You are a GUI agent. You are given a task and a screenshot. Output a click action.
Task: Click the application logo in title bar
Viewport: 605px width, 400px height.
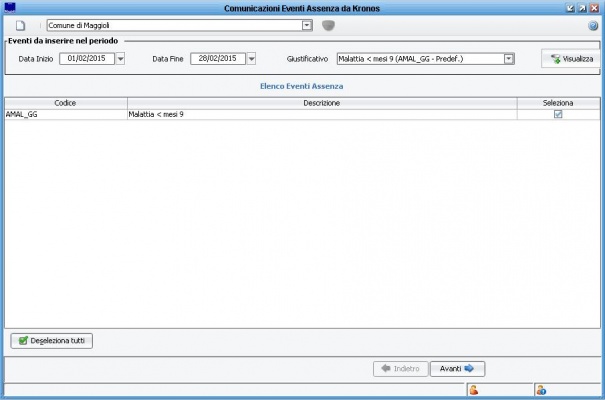(9, 7)
